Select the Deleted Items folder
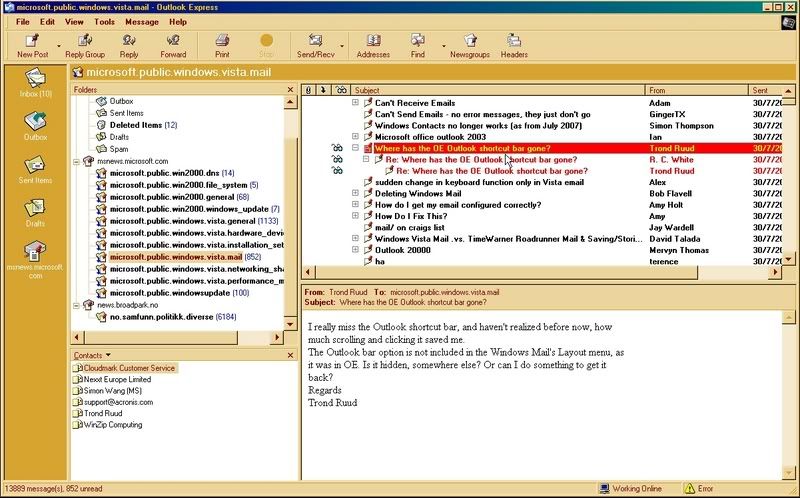 136,125
